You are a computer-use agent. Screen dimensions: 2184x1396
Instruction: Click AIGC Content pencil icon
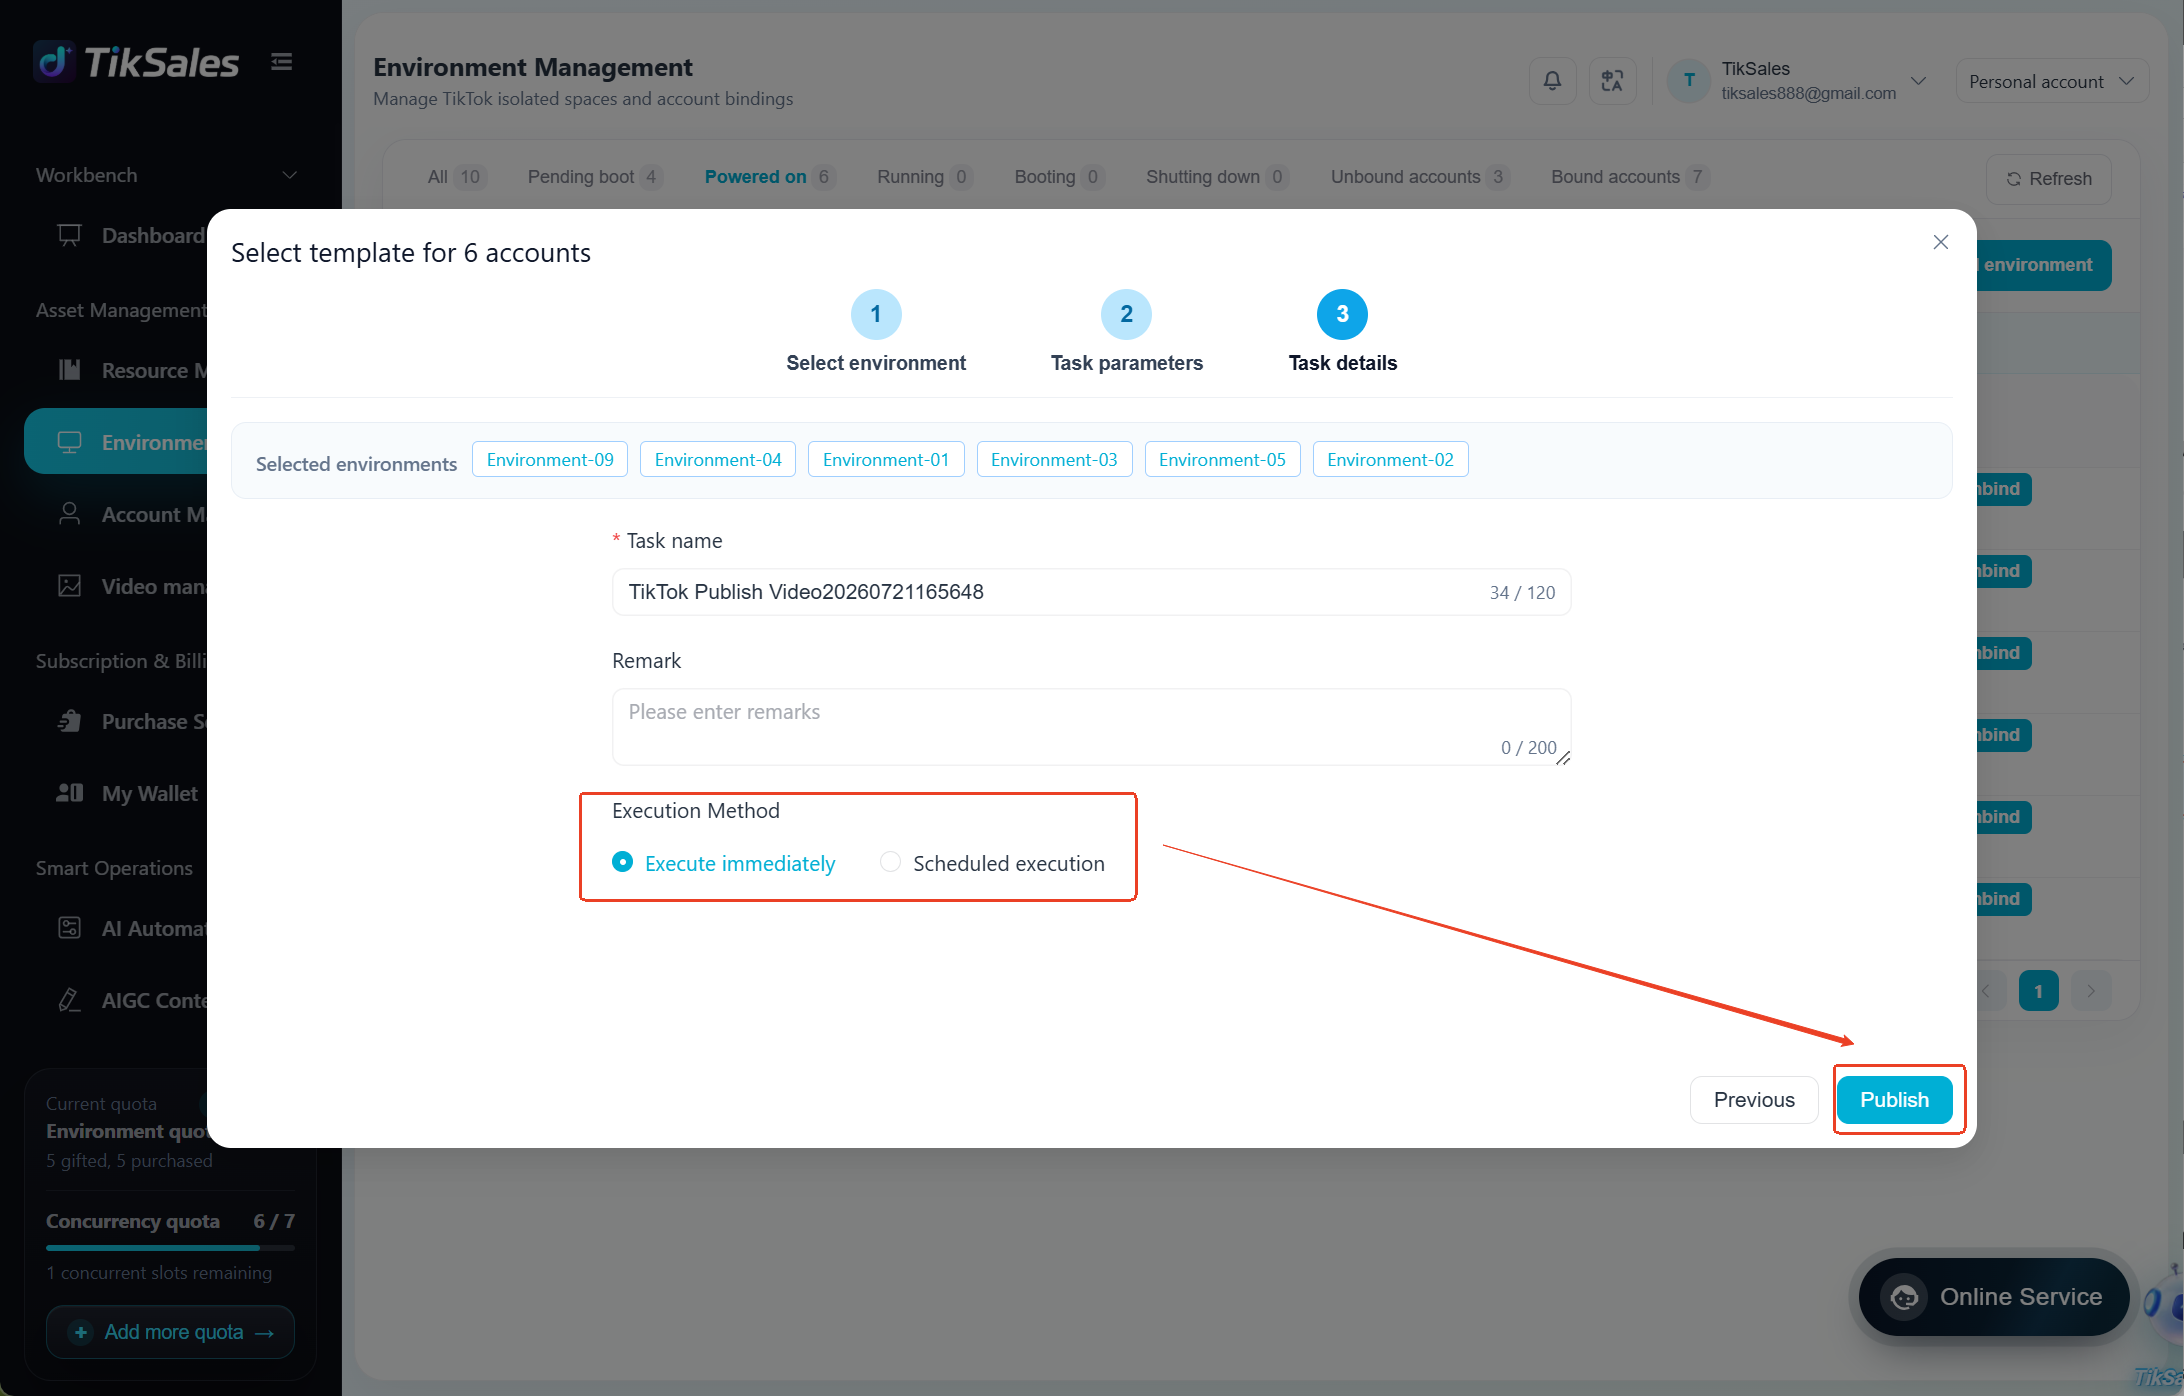coord(69,1000)
